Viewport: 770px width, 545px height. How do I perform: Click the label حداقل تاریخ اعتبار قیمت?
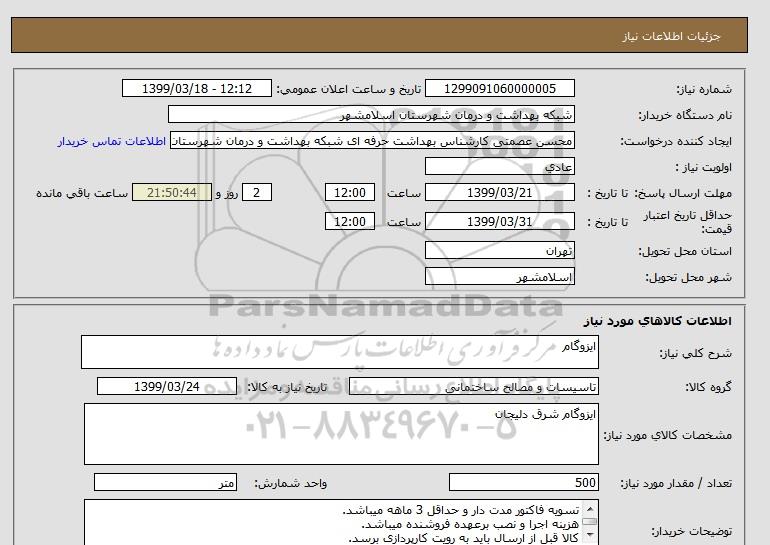point(688,222)
